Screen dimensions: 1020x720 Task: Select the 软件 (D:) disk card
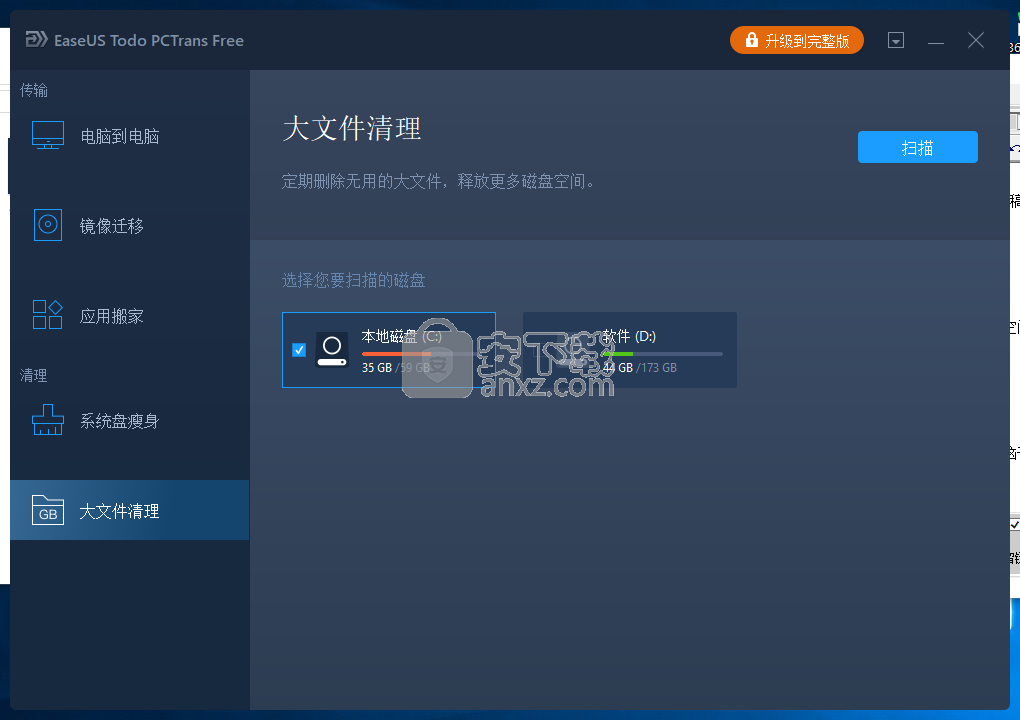[x=630, y=350]
